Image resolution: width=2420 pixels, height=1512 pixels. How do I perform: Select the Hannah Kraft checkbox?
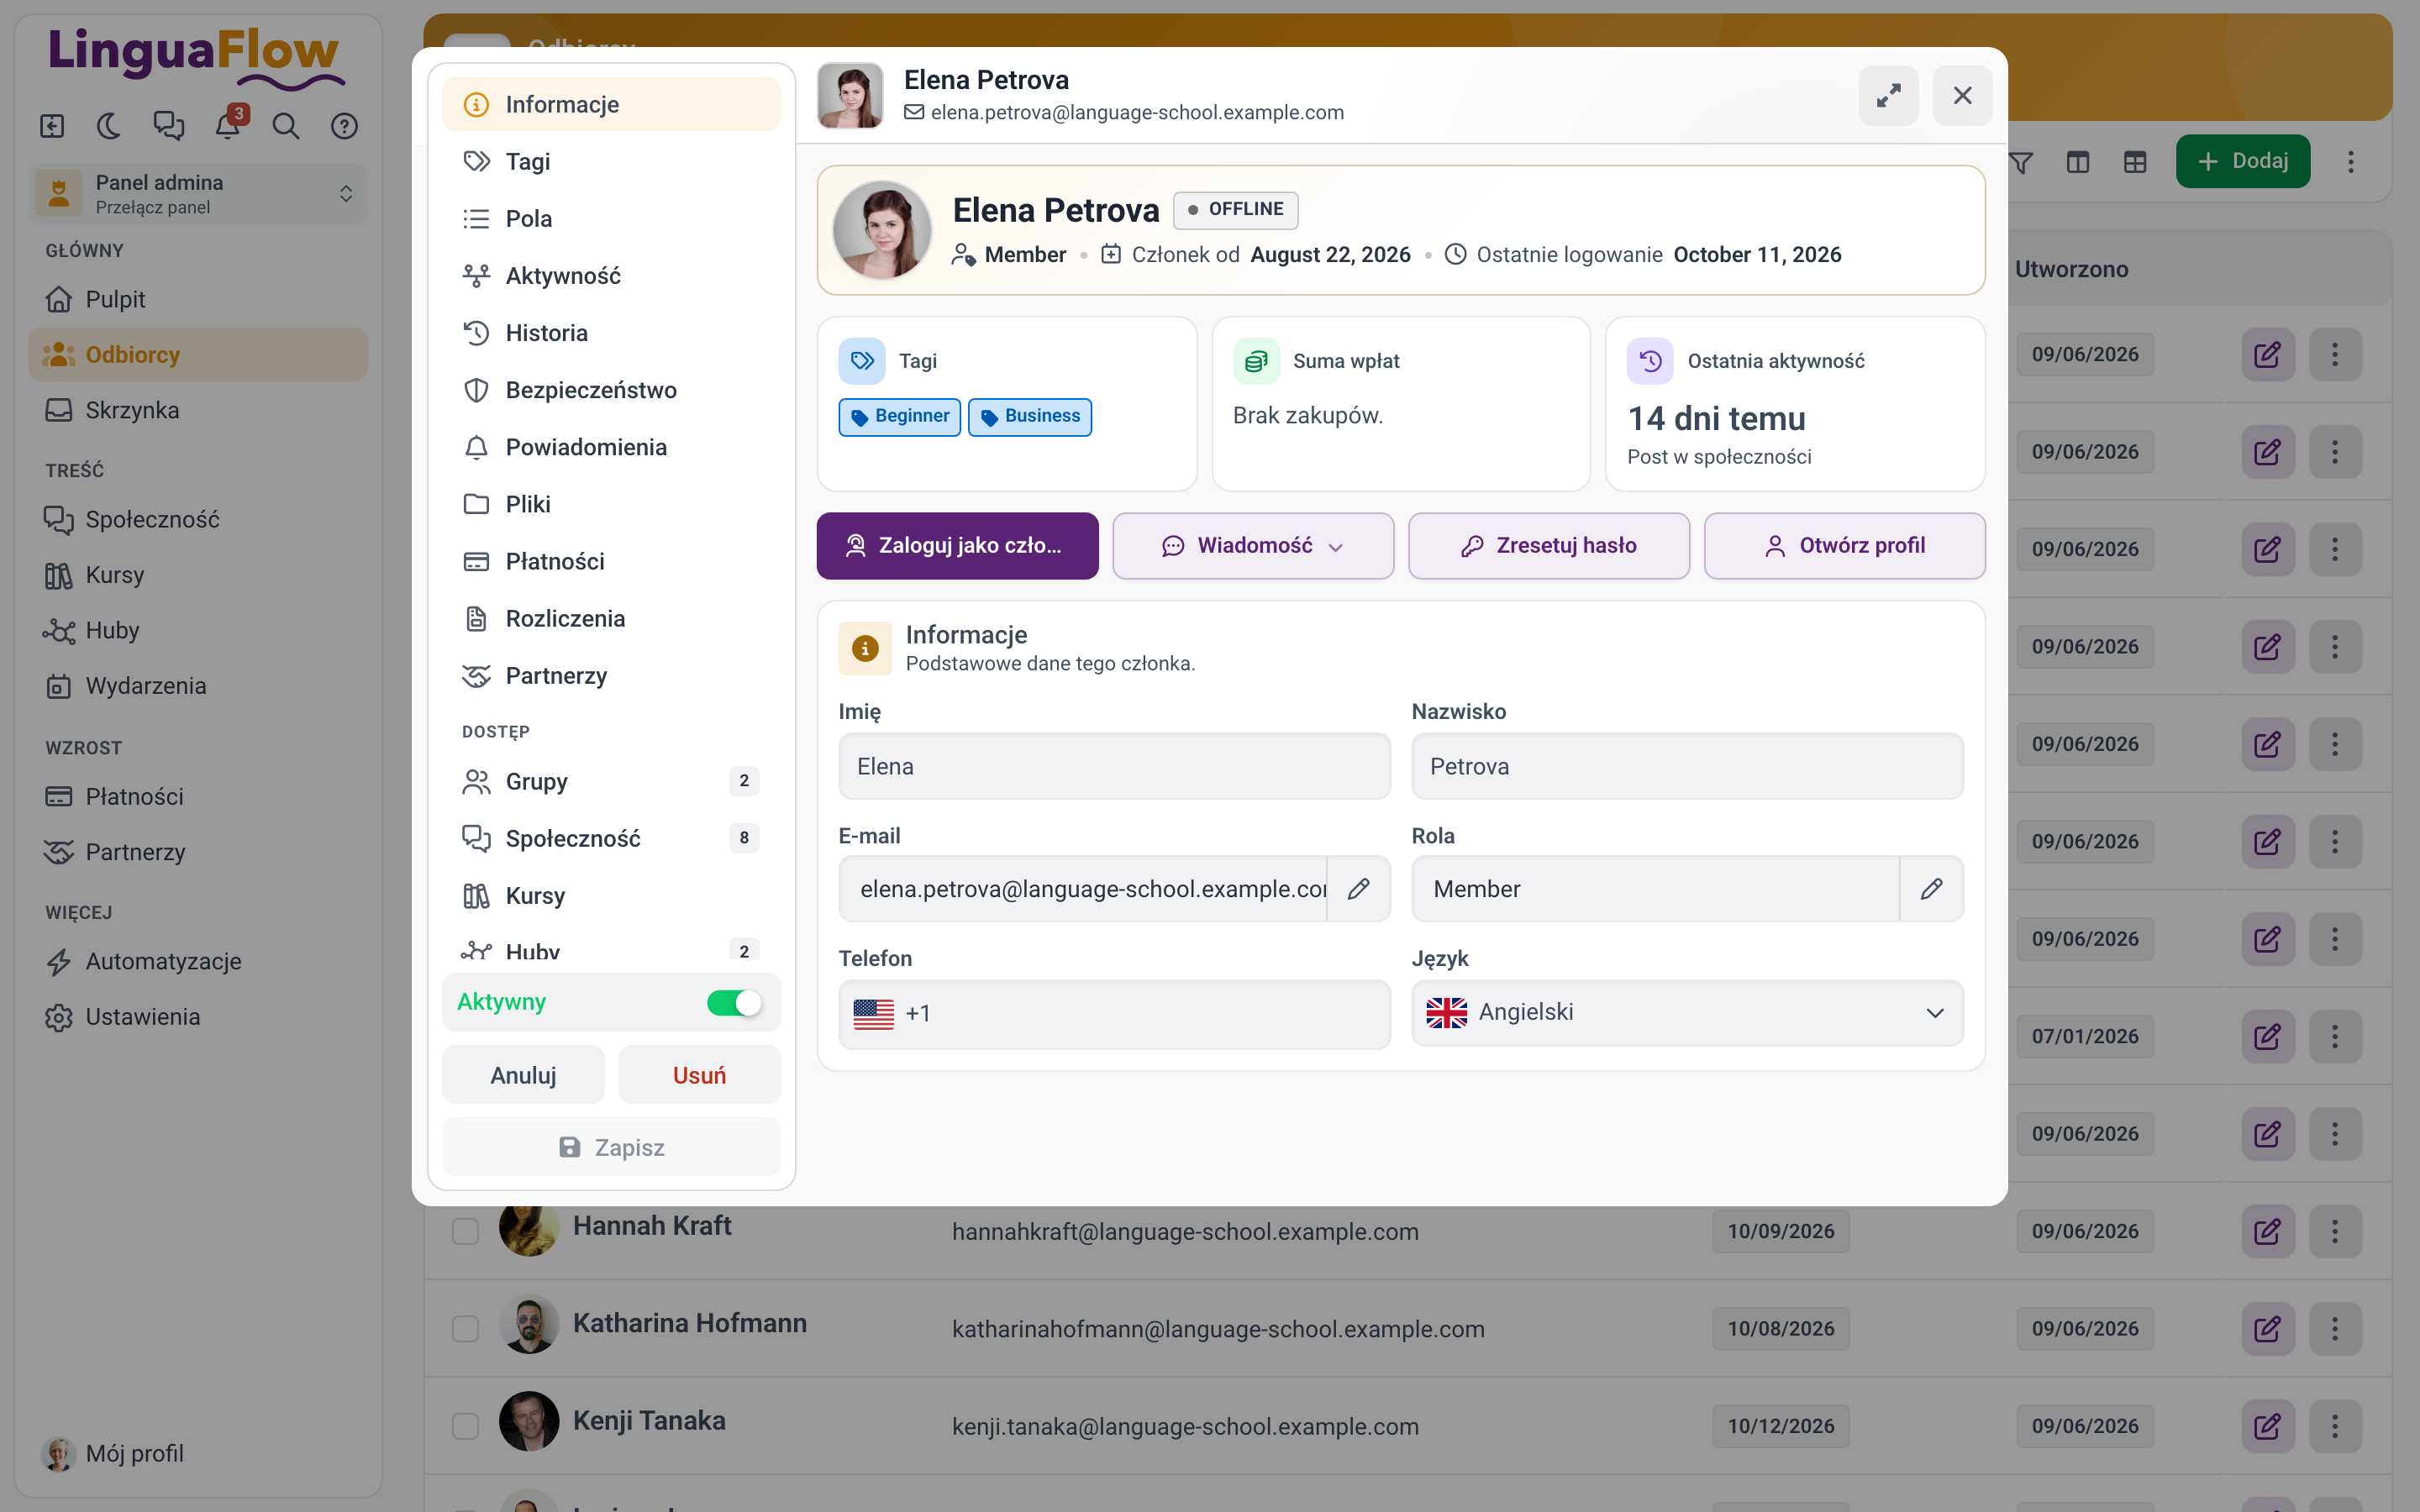coord(465,1231)
